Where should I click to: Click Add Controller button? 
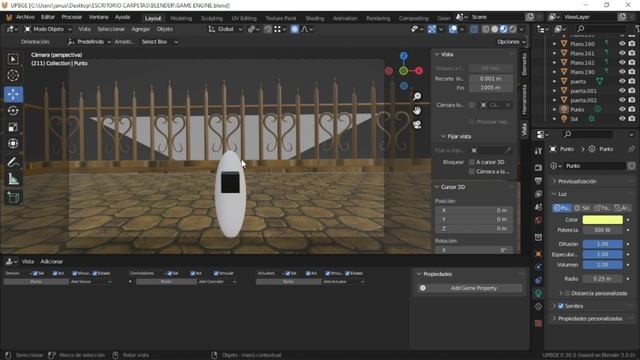[217, 282]
